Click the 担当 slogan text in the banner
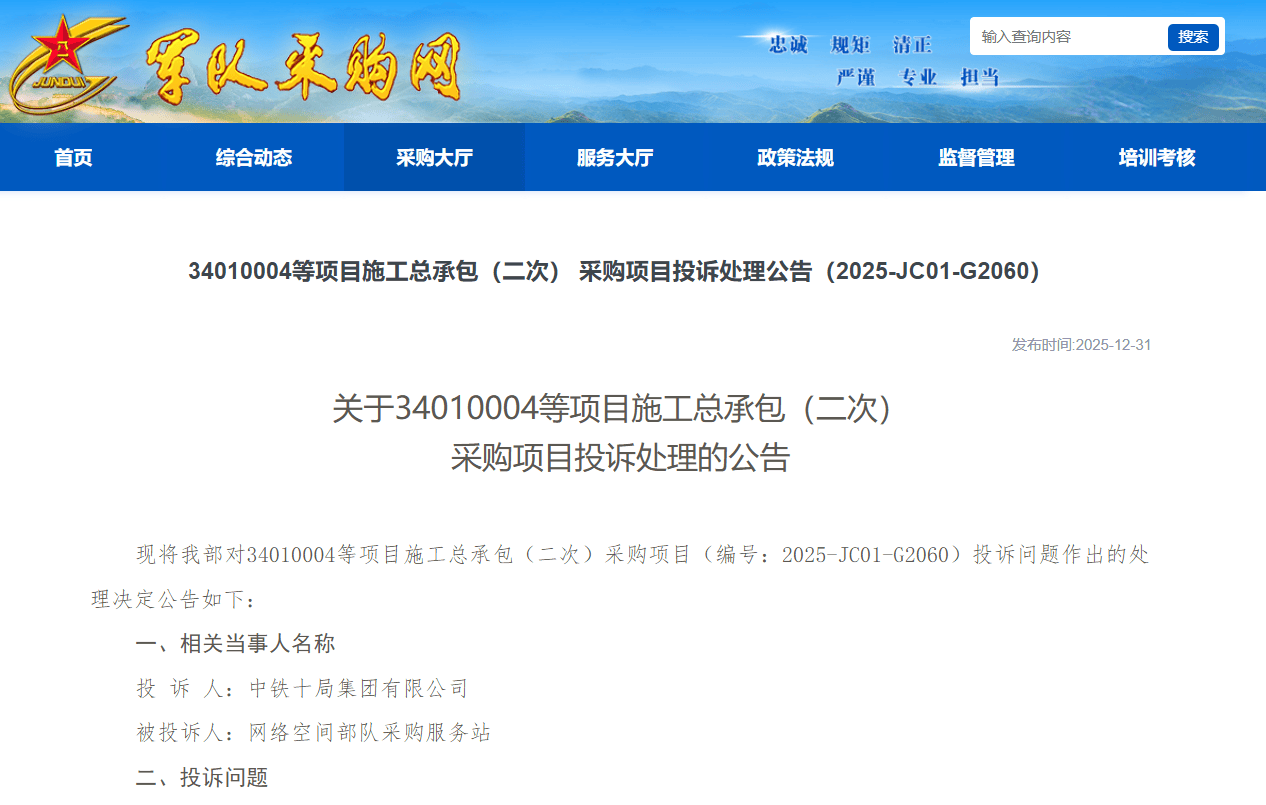This screenshot has width=1266, height=805. coord(980,78)
